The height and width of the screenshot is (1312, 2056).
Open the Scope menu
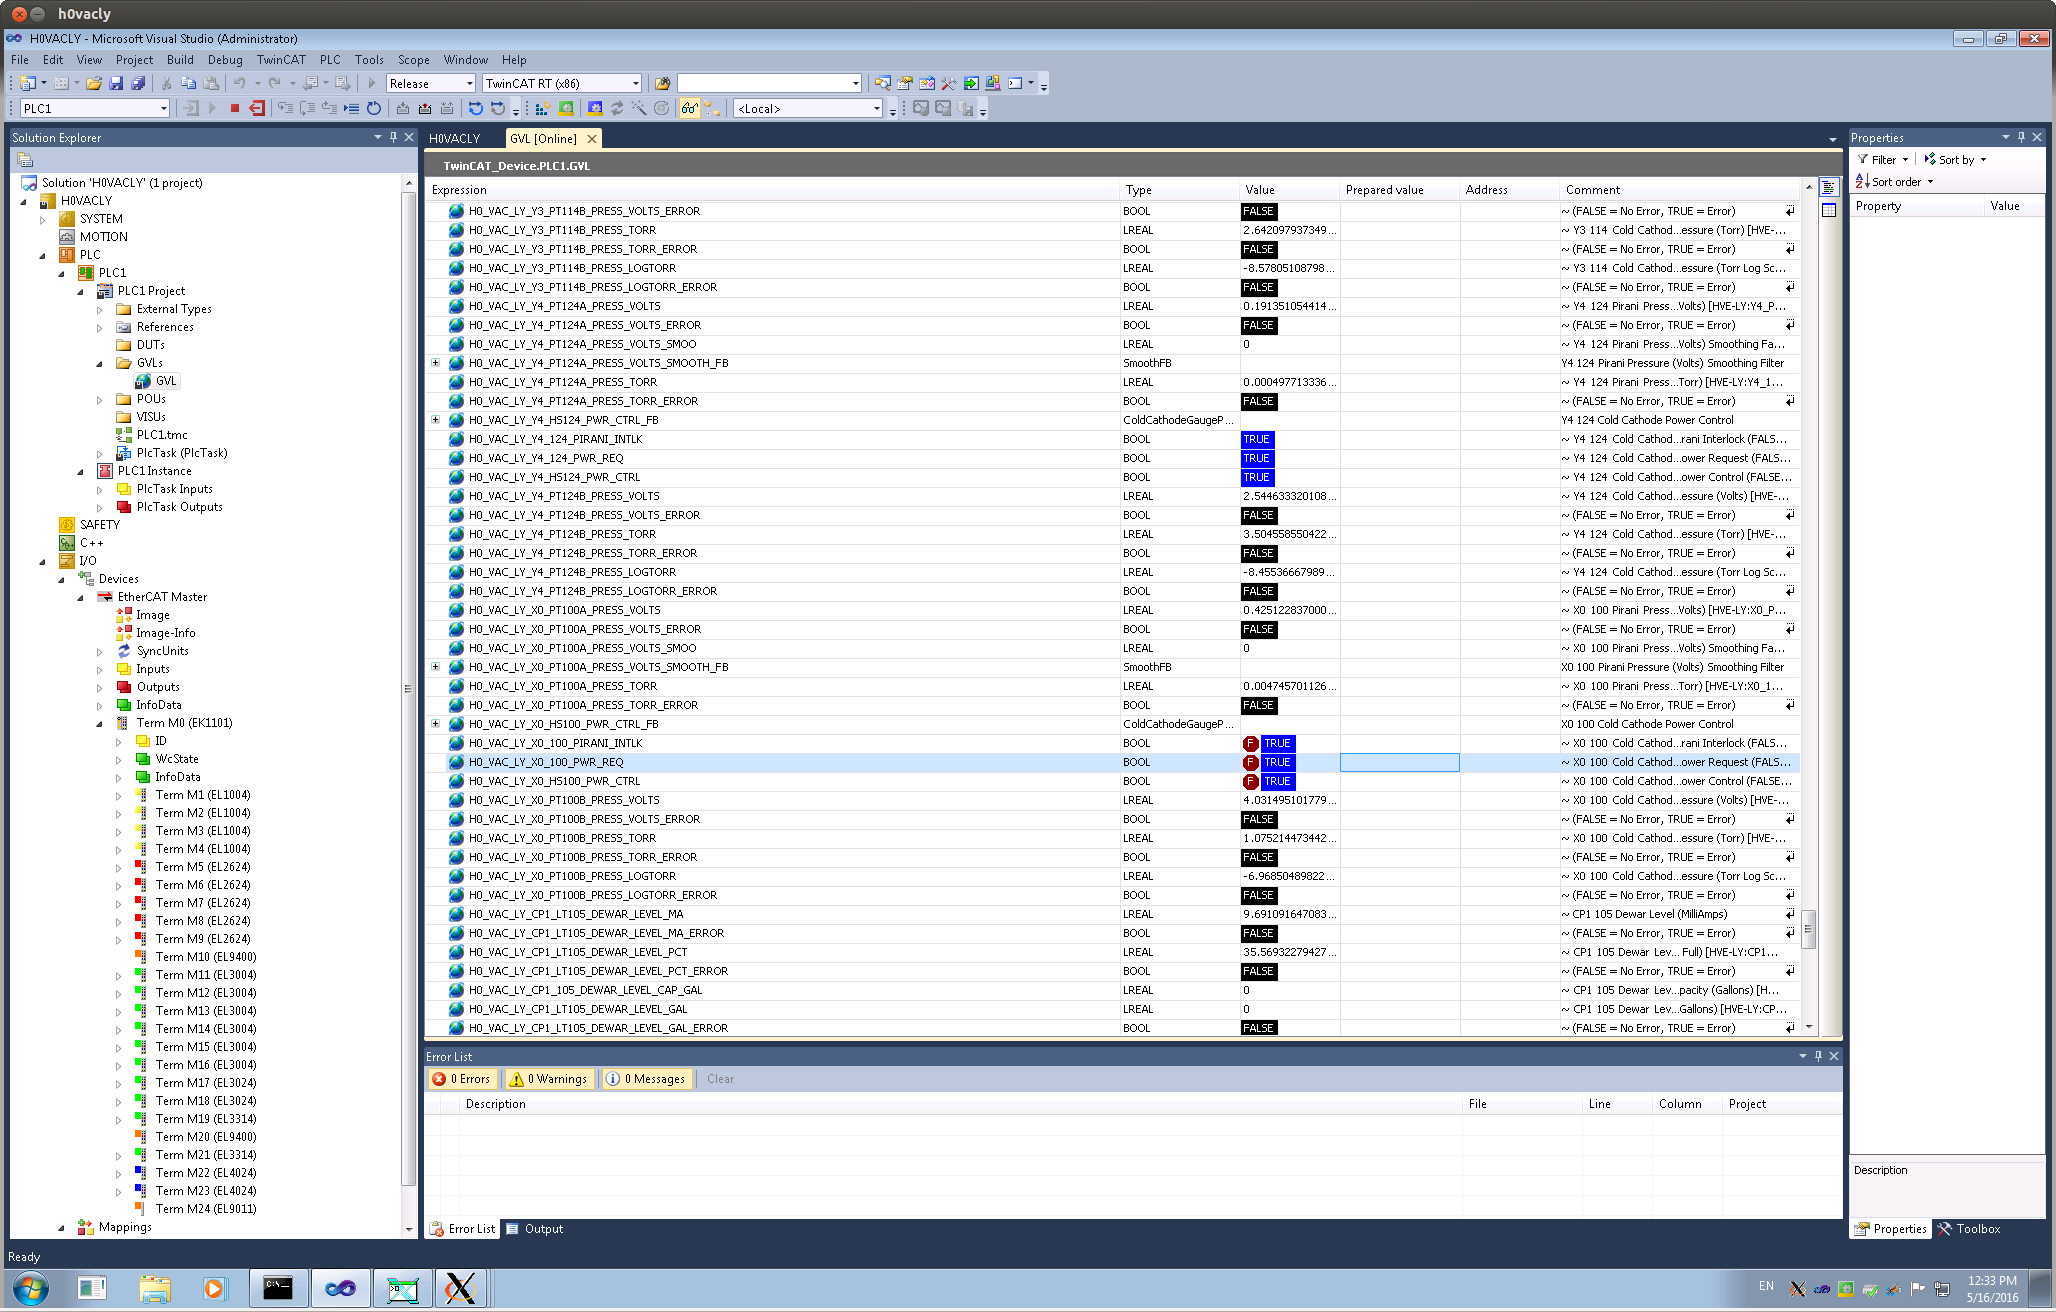tap(413, 60)
